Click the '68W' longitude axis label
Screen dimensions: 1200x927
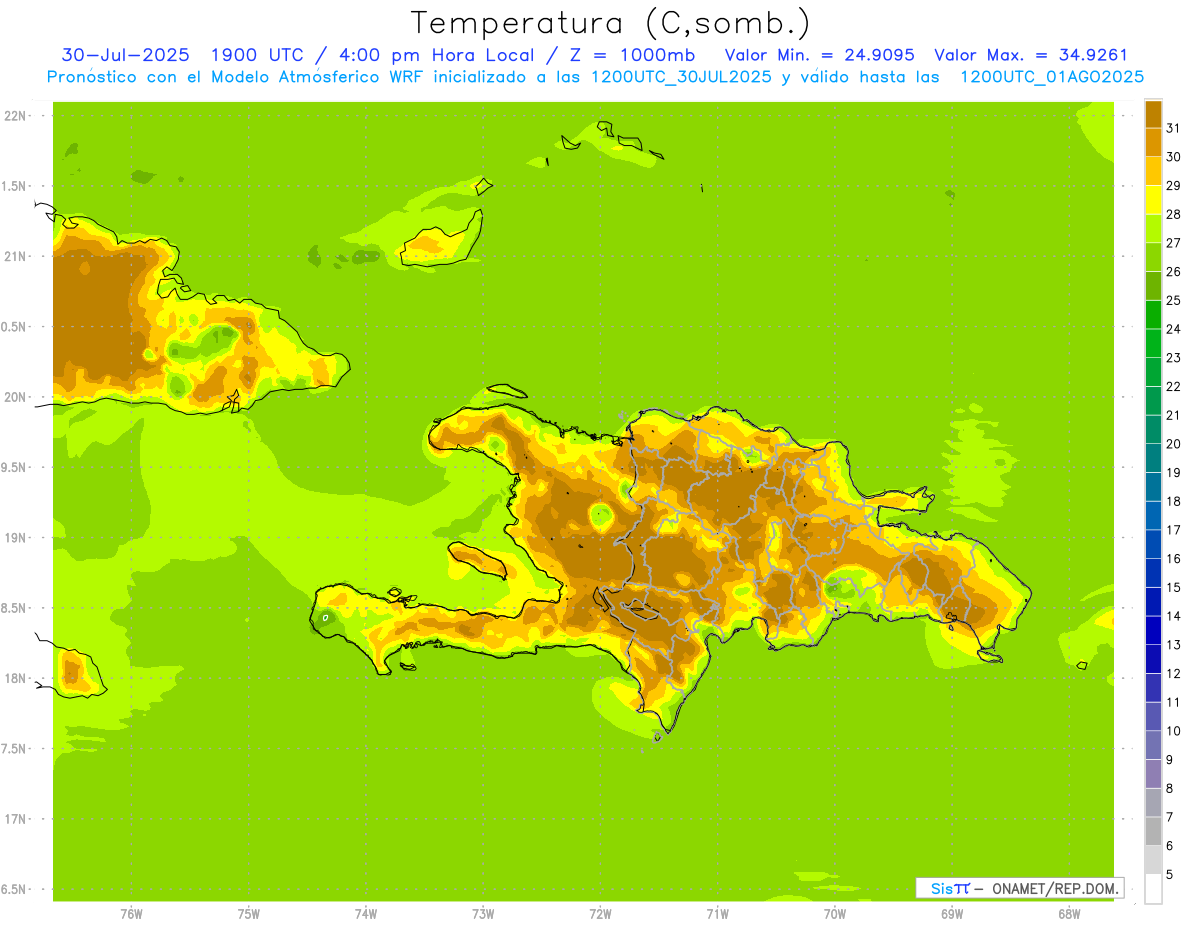[1069, 914]
